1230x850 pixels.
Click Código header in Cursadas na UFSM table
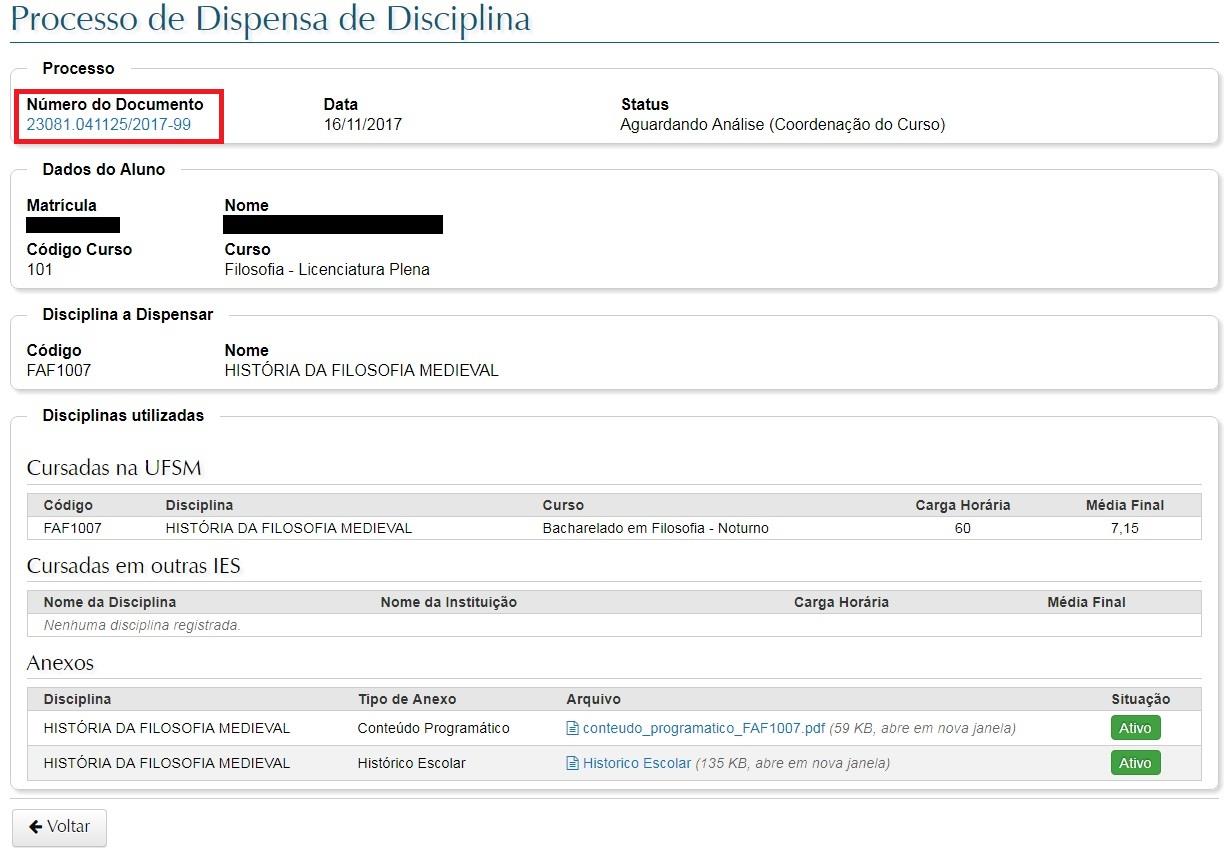click(x=68, y=505)
